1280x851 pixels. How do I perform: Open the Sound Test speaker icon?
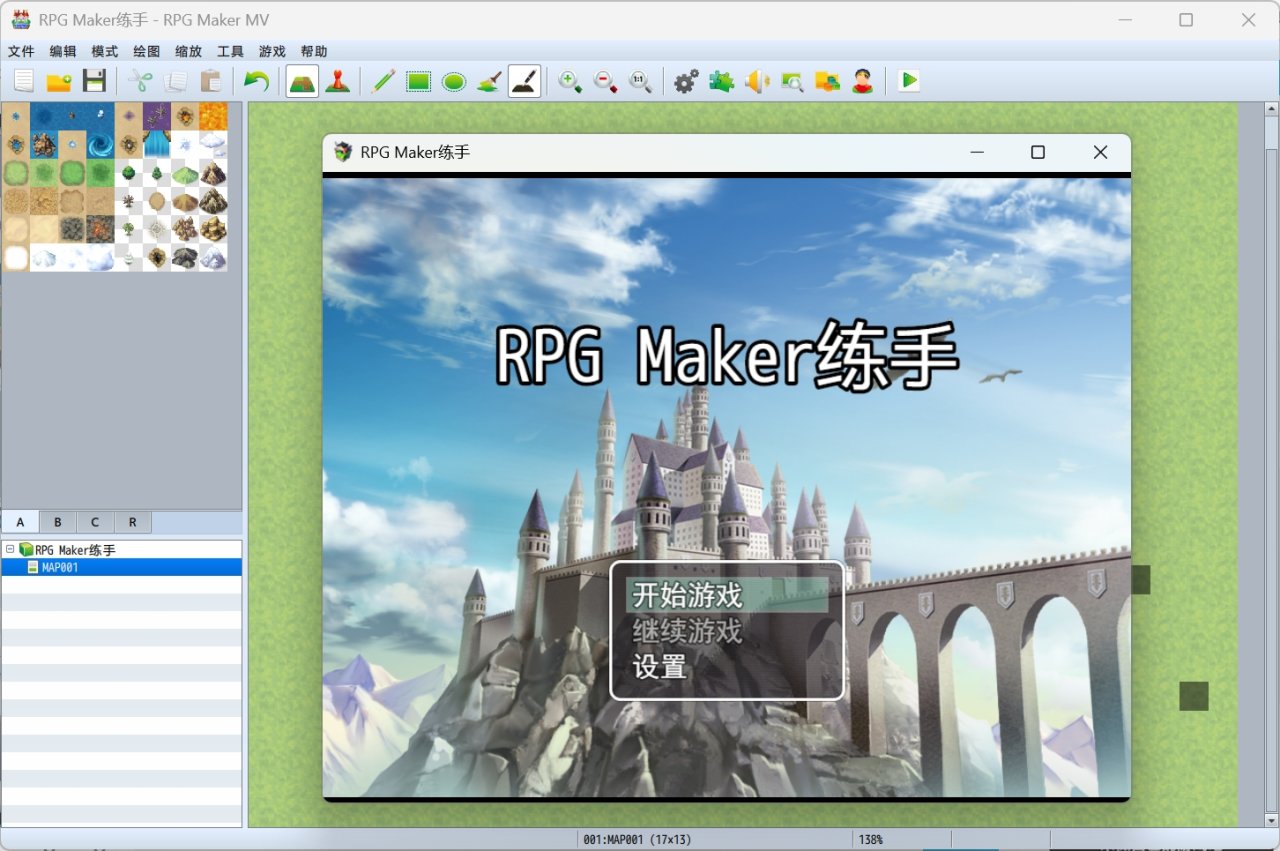[x=757, y=81]
